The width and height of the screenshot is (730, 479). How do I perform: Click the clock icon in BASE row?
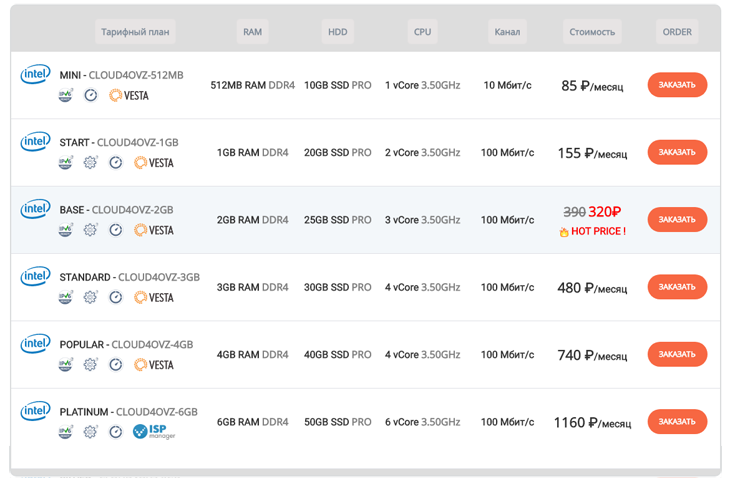pyautogui.click(x=116, y=230)
